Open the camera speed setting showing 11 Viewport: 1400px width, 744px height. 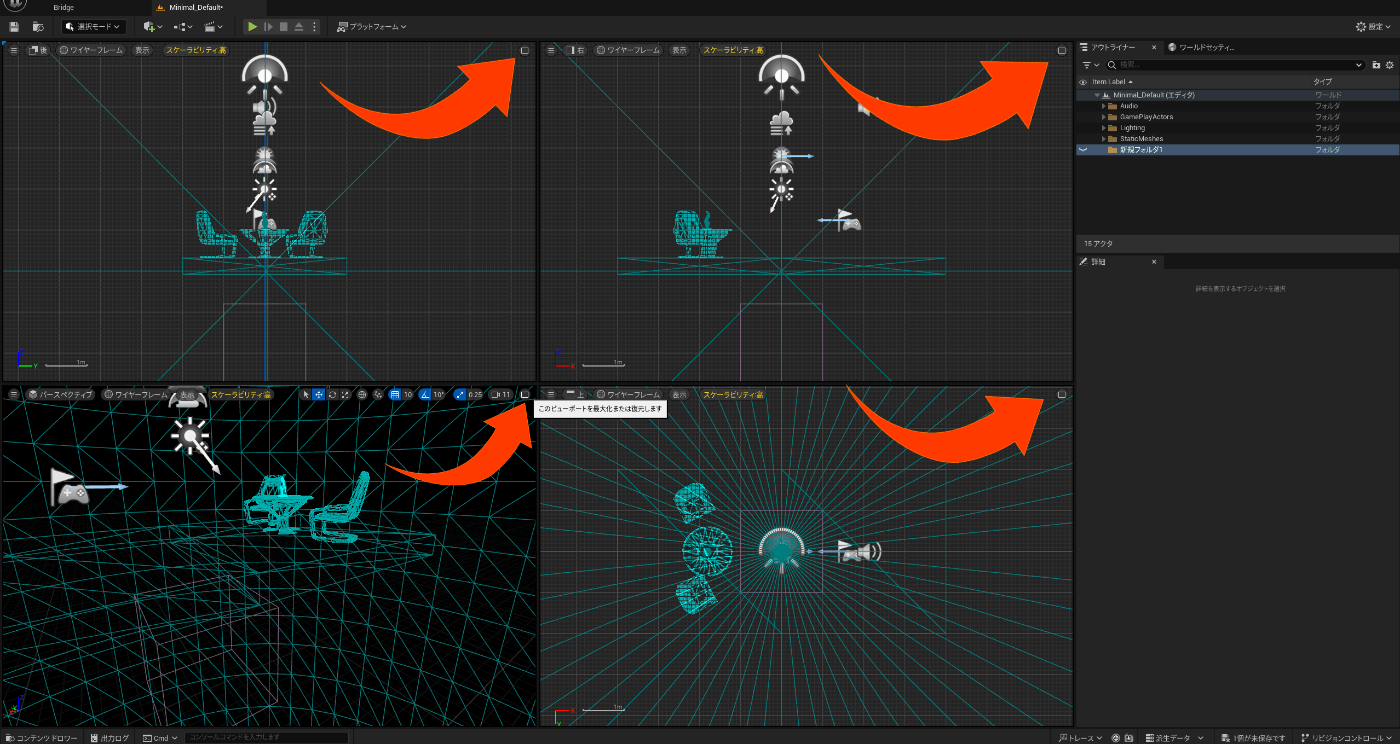click(x=500, y=395)
